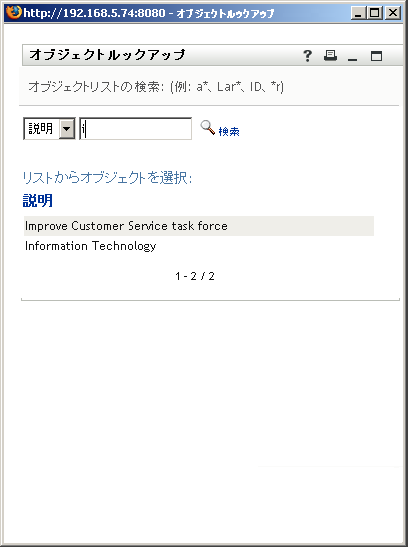The height and width of the screenshot is (547, 408).
Task: Click the 1 - 2 / 2 pagination text
Action: (x=195, y=276)
